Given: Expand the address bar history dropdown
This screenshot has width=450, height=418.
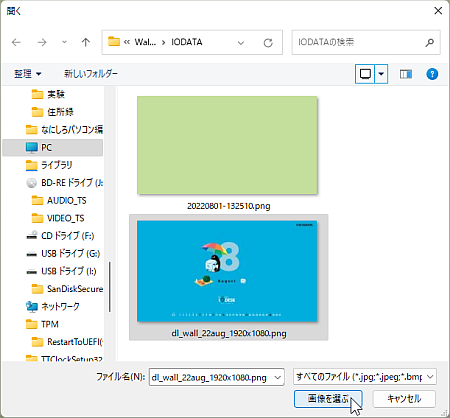Looking at the screenshot, I should (241, 43).
